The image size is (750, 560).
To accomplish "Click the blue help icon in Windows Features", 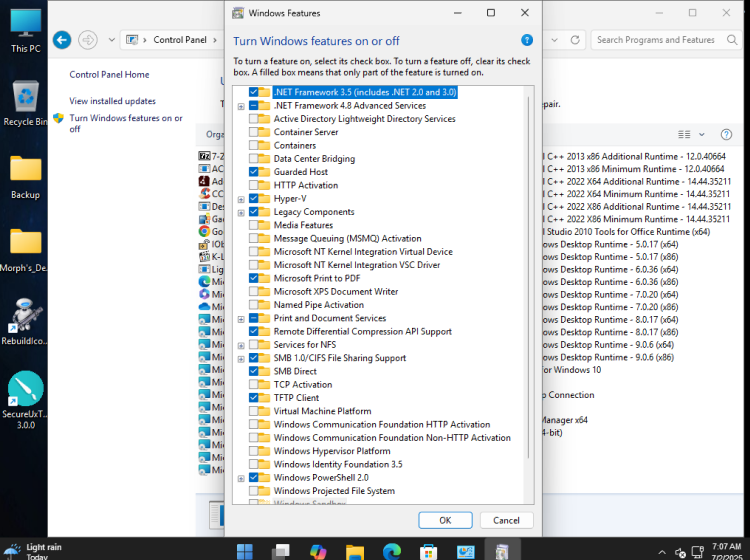I will point(527,40).
